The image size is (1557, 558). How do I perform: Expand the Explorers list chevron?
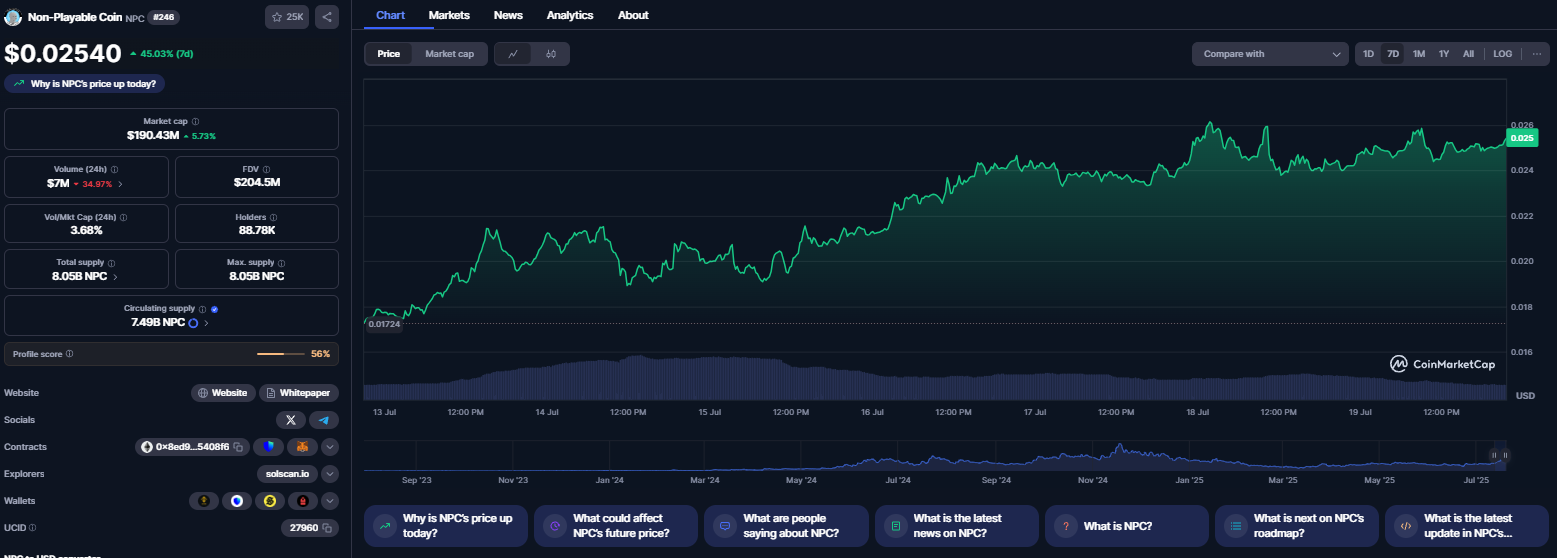[330, 474]
